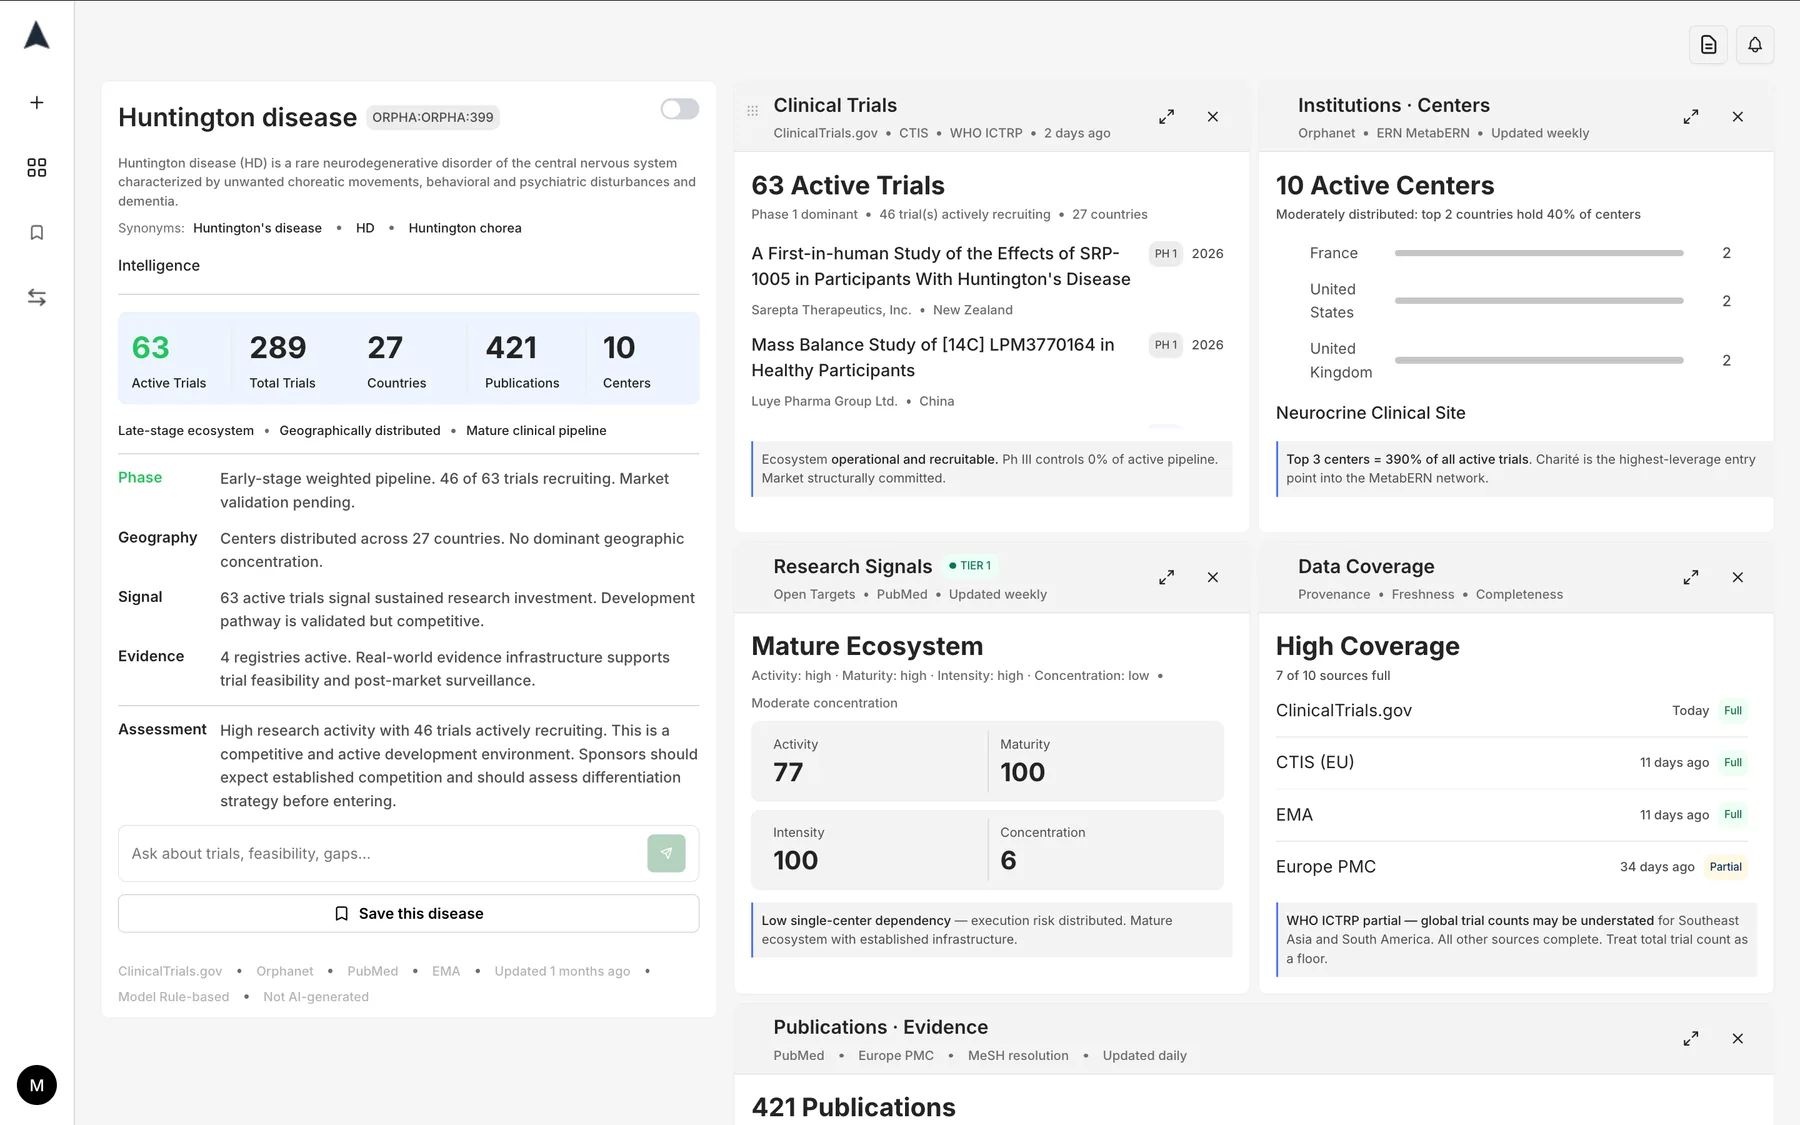Expand the Institutions · Centers panel
The image size is (1800, 1125).
click(x=1691, y=117)
